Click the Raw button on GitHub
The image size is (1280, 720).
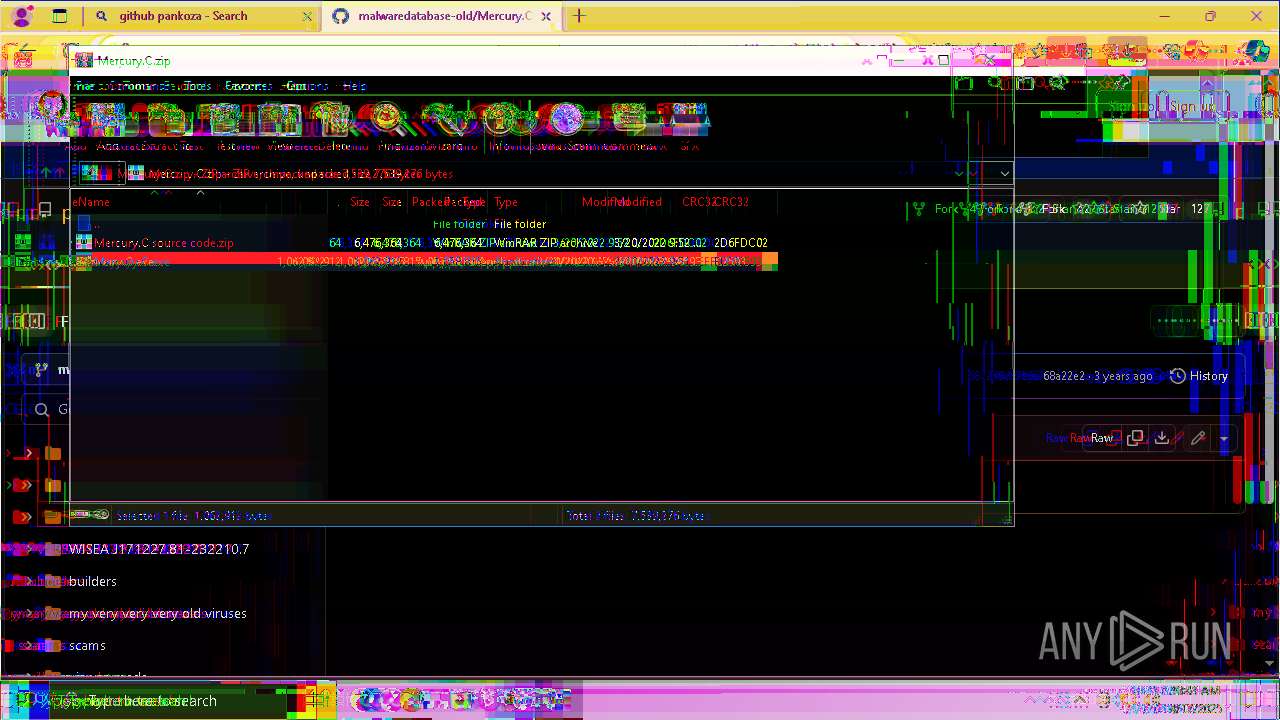tap(1101, 438)
